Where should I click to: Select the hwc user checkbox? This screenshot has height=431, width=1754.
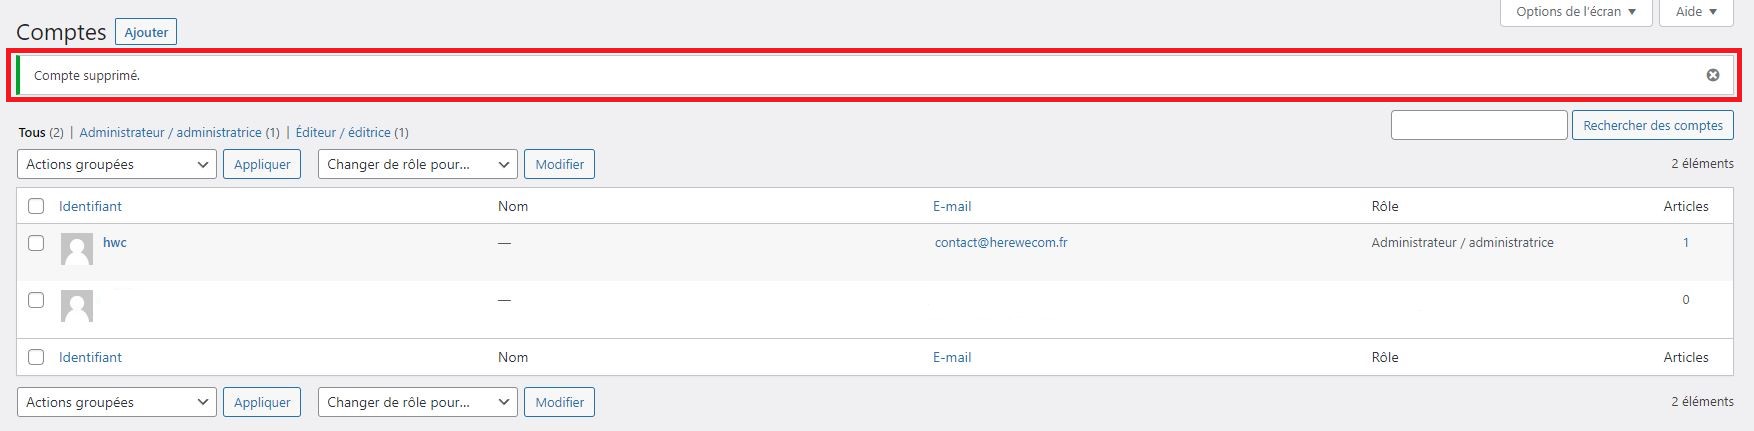click(x=36, y=243)
